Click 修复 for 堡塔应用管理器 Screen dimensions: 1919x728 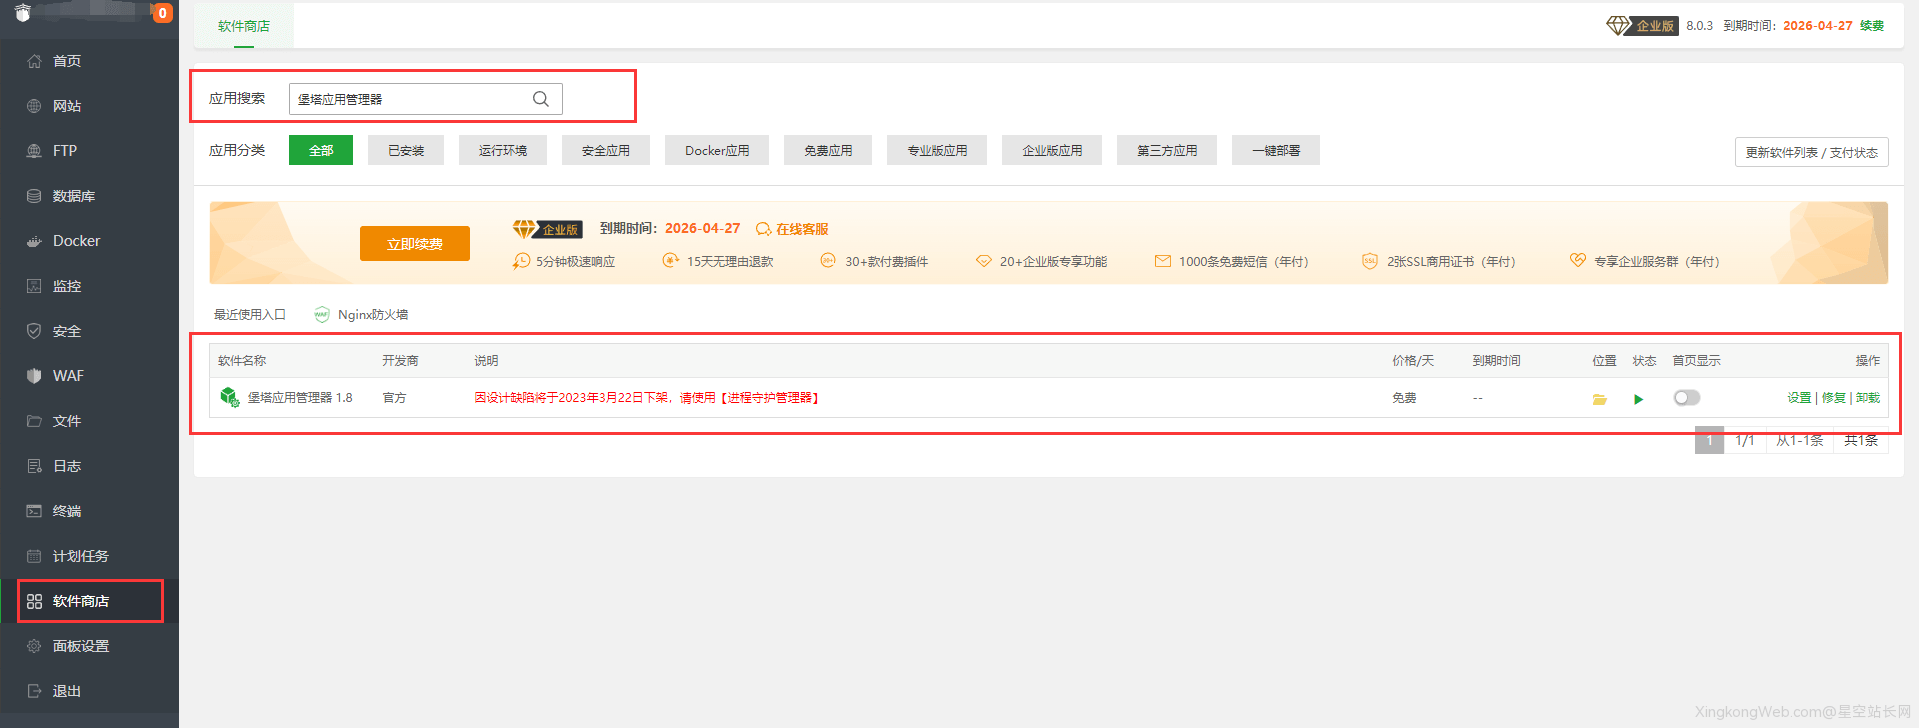point(1834,397)
